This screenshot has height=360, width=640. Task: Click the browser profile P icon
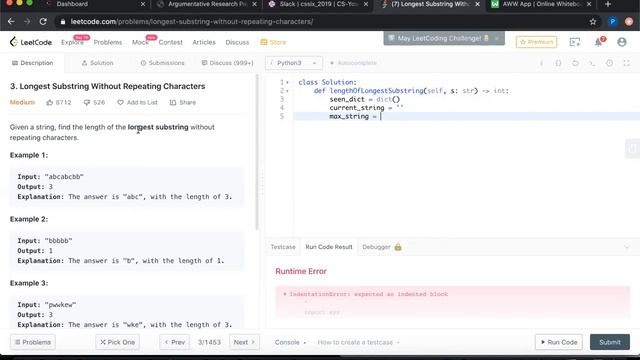[613, 22]
